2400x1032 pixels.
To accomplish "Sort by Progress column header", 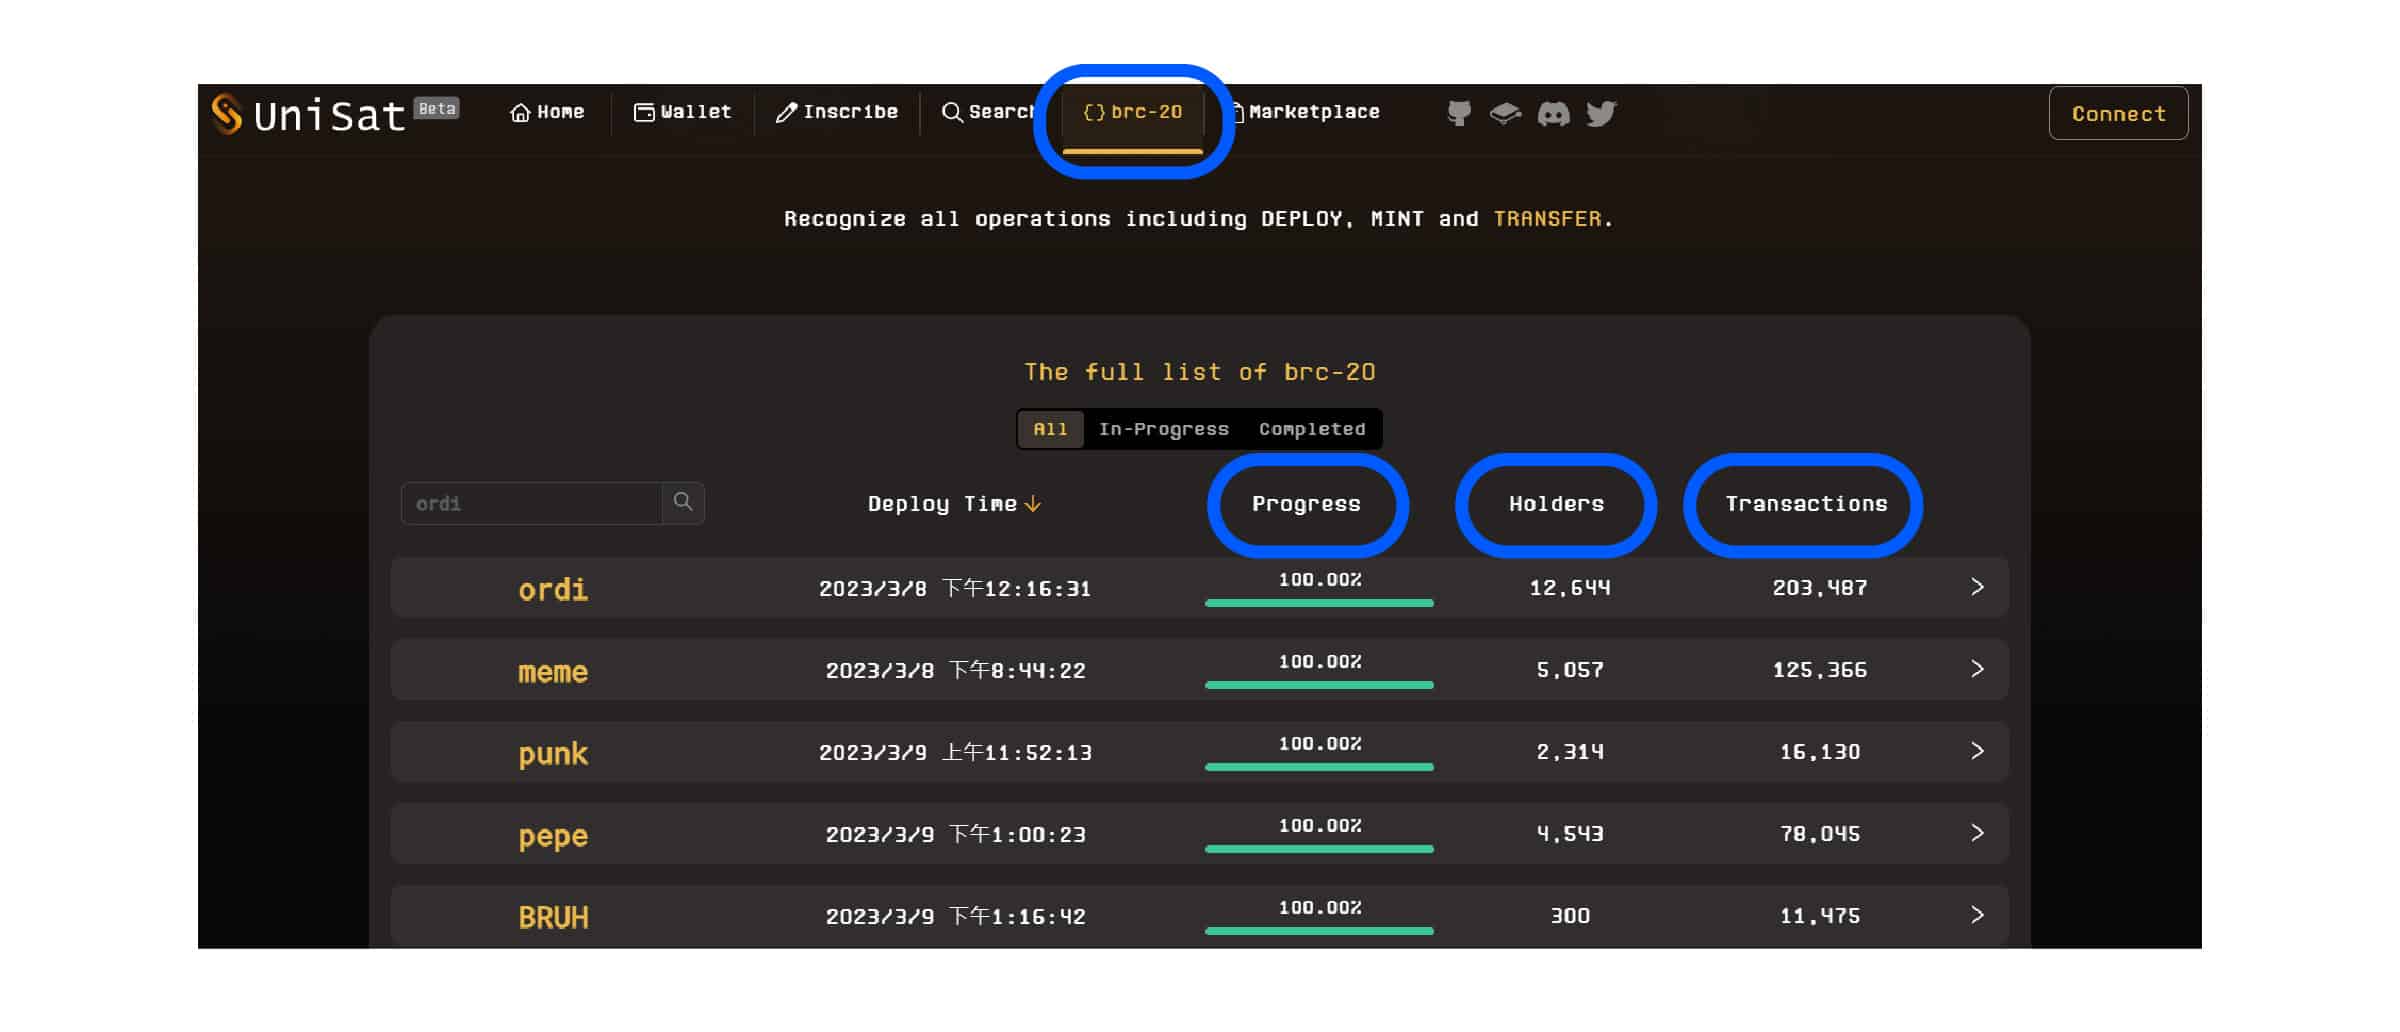I will pos(1306,504).
